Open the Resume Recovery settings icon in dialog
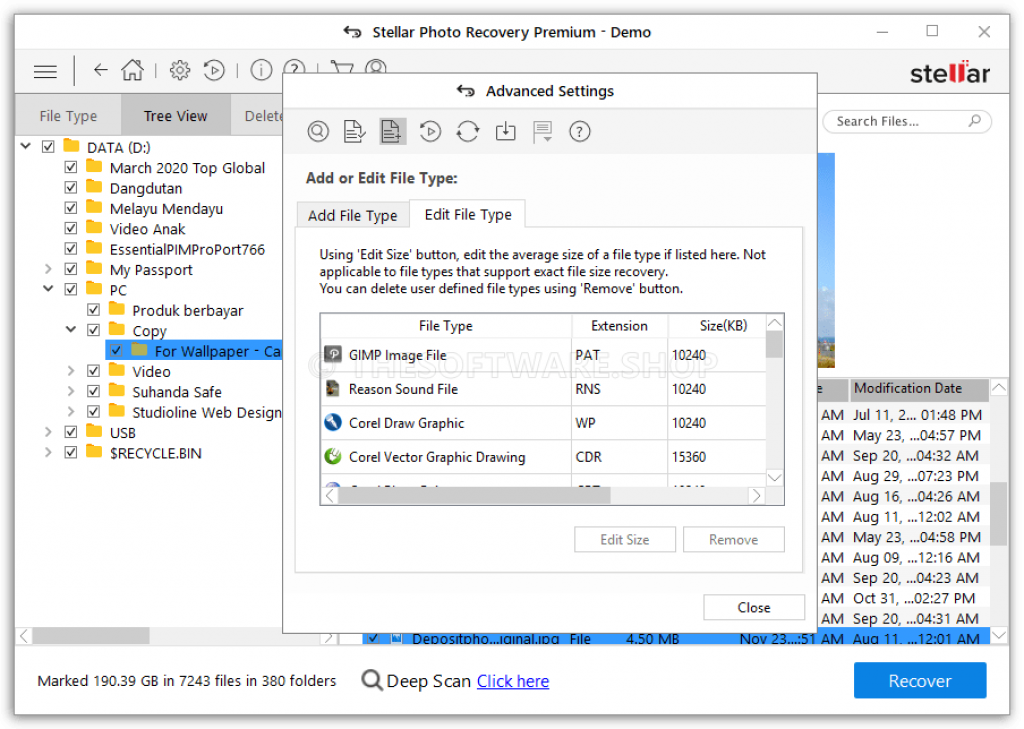 tap(430, 131)
